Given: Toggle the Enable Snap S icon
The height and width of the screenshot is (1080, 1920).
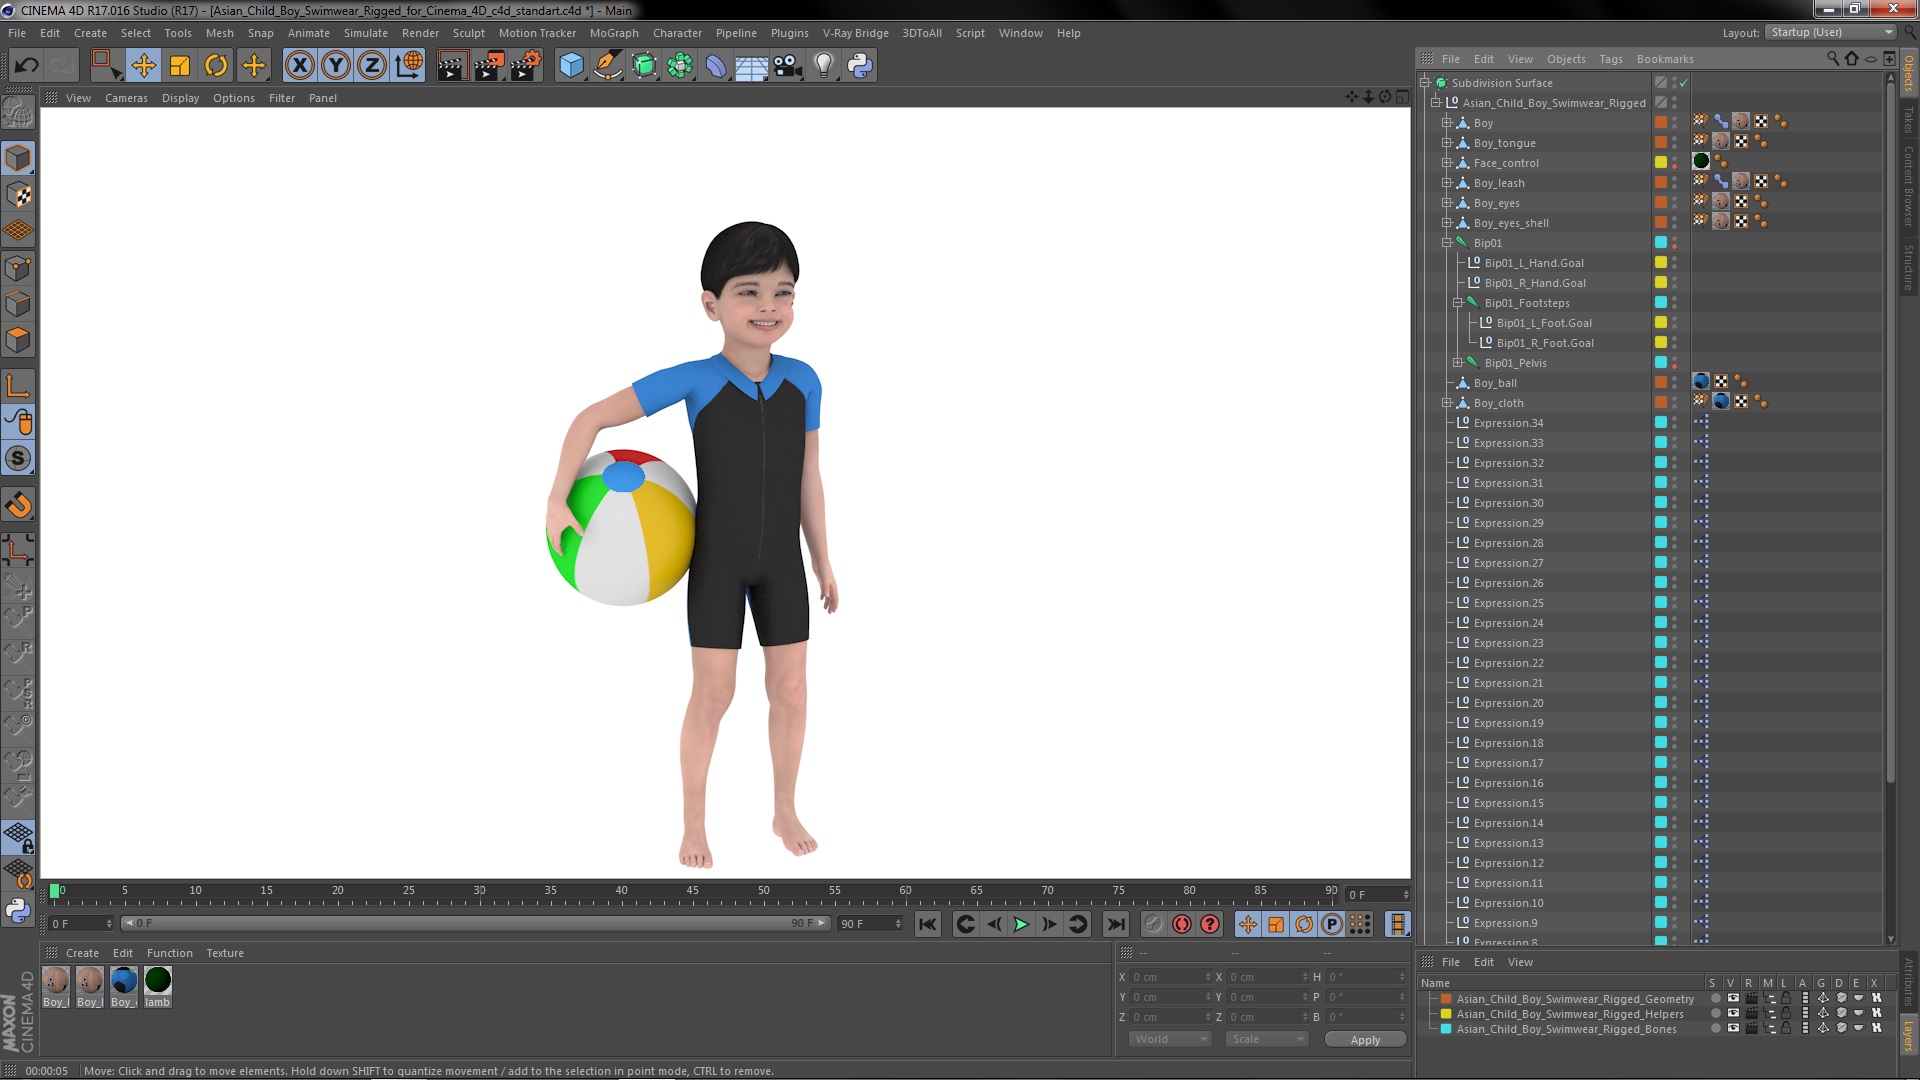Looking at the screenshot, I should 18,459.
